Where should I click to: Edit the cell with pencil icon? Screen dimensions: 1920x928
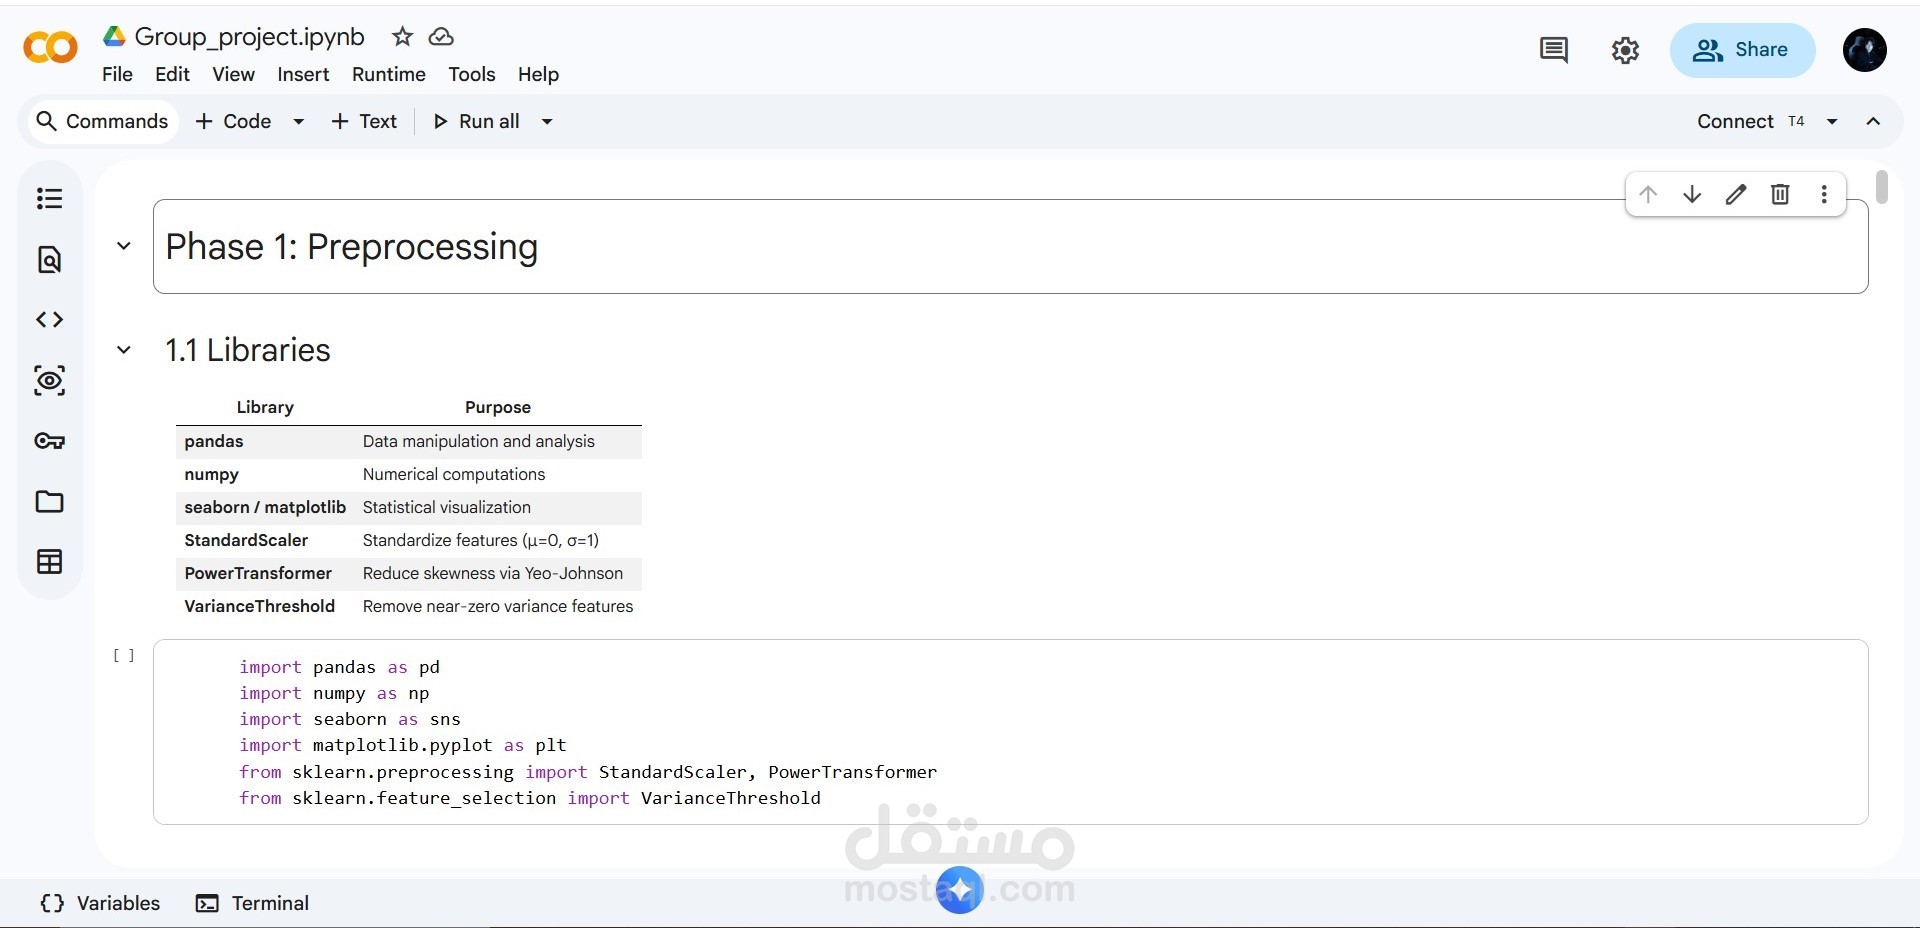pyautogui.click(x=1736, y=194)
